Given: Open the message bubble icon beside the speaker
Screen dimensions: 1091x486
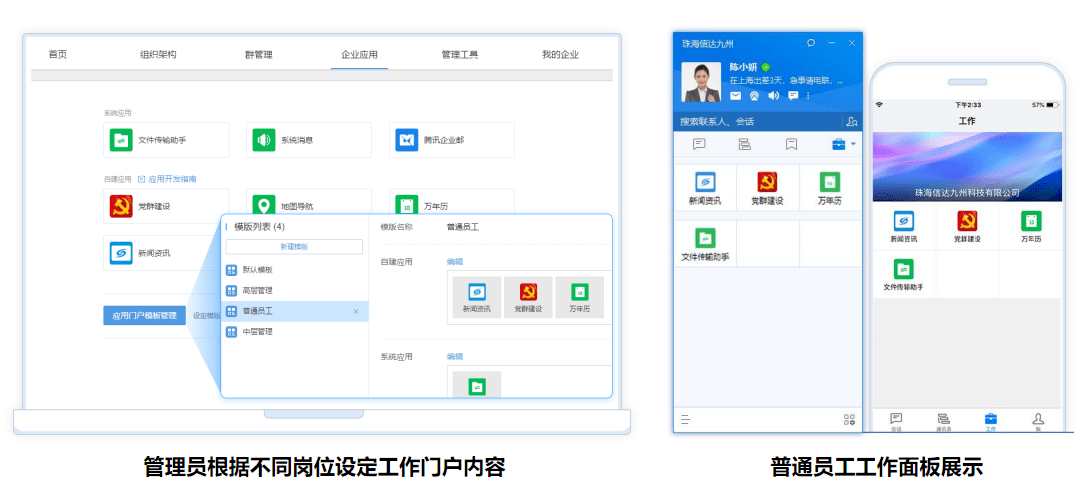Looking at the screenshot, I should pos(793,95).
